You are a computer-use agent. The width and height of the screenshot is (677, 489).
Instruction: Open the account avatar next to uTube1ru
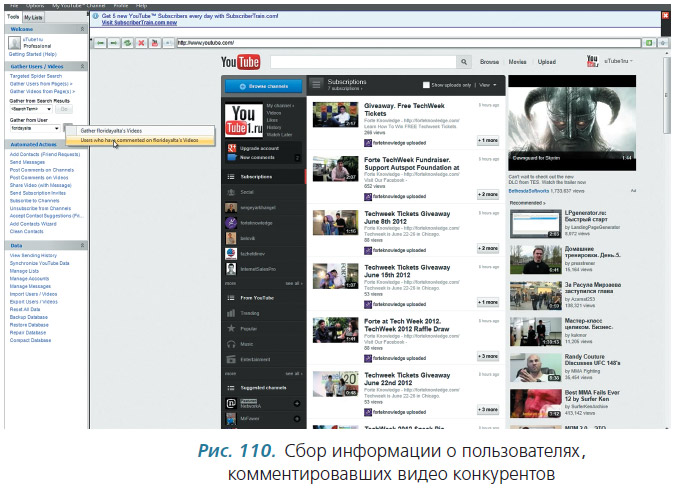point(592,61)
